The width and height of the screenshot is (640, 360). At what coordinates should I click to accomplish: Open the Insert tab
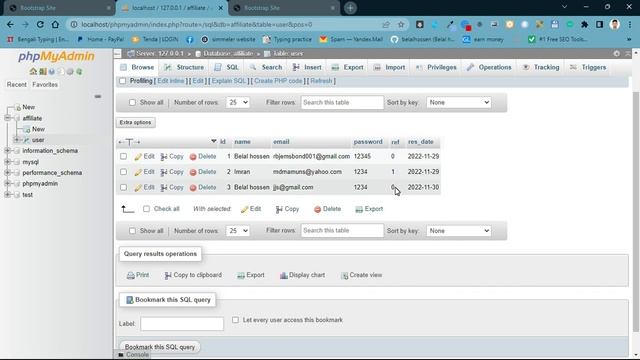pyautogui.click(x=307, y=67)
